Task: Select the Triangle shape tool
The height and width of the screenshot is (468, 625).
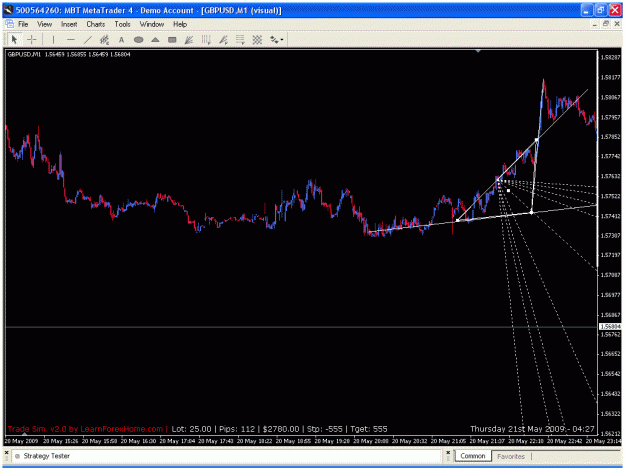Action: pos(155,39)
